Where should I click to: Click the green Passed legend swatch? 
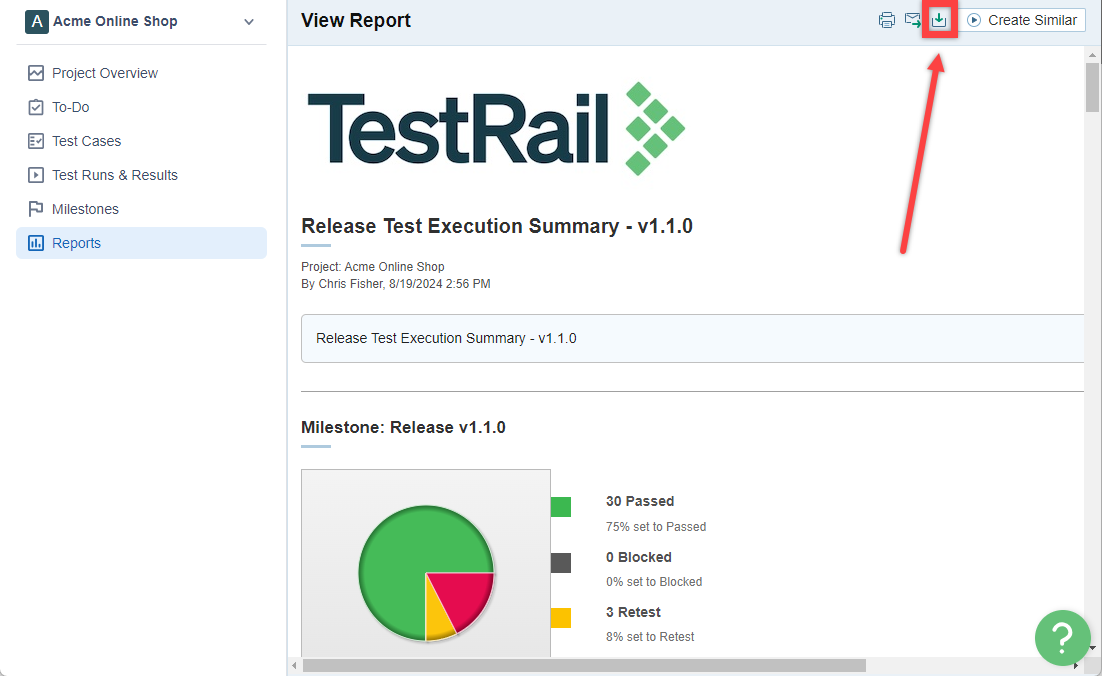(x=561, y=507)
